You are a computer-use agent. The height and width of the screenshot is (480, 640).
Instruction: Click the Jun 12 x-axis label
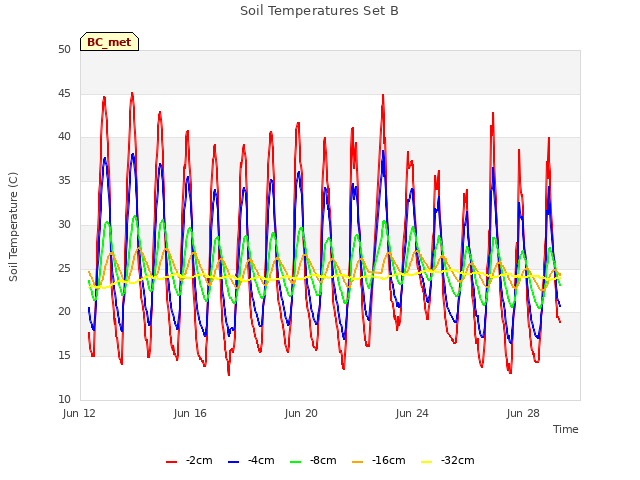(x=79, y=413)
